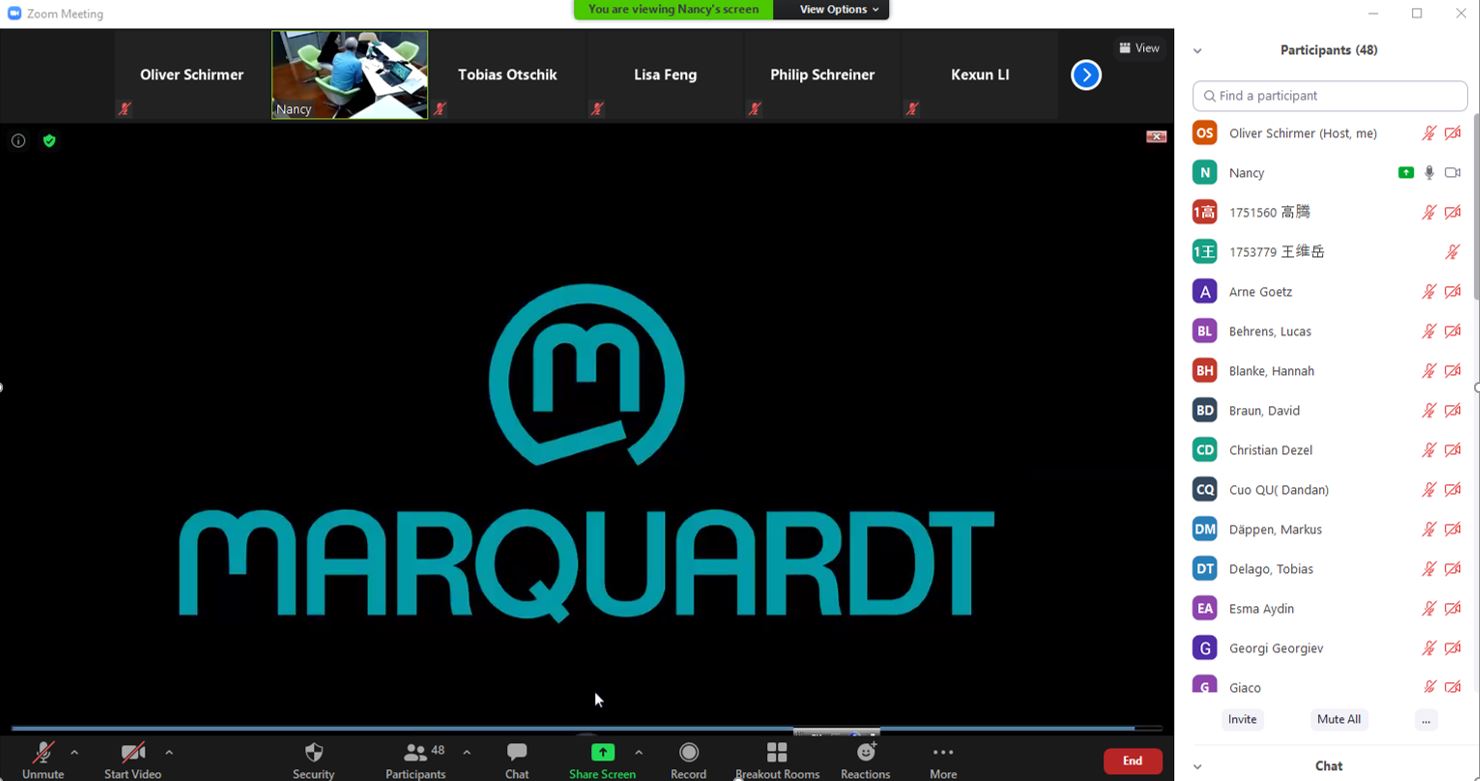Select participant 1751560 高腾

pos(1329,212)
